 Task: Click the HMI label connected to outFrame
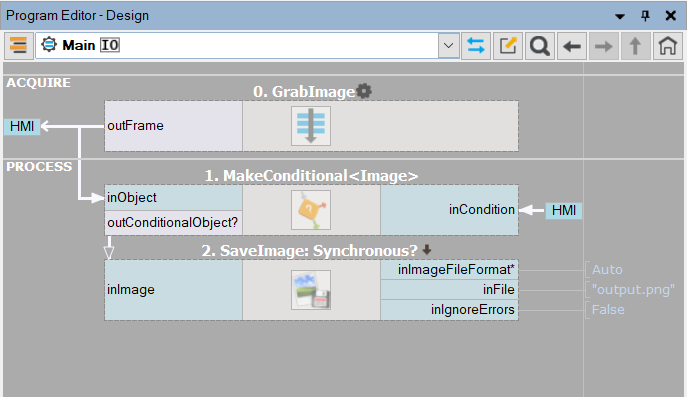22,126
